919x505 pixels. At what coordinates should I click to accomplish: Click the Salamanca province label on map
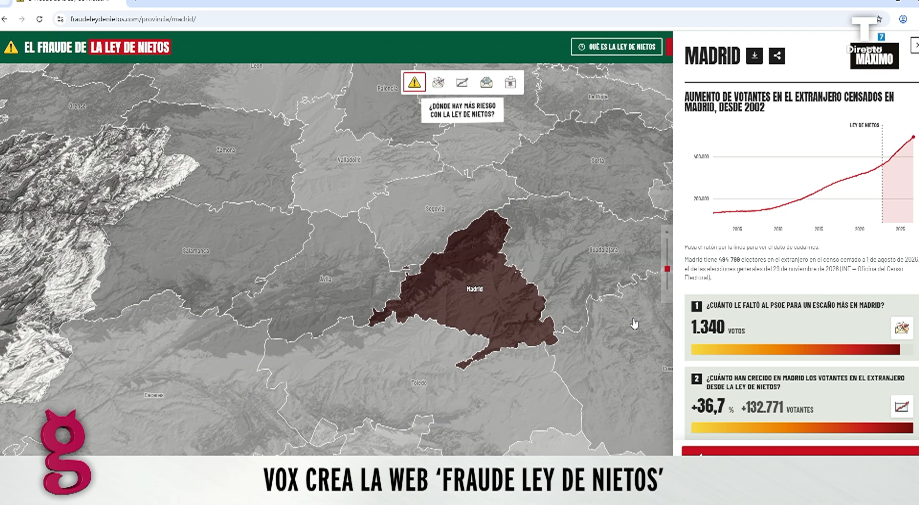point(196,251)
